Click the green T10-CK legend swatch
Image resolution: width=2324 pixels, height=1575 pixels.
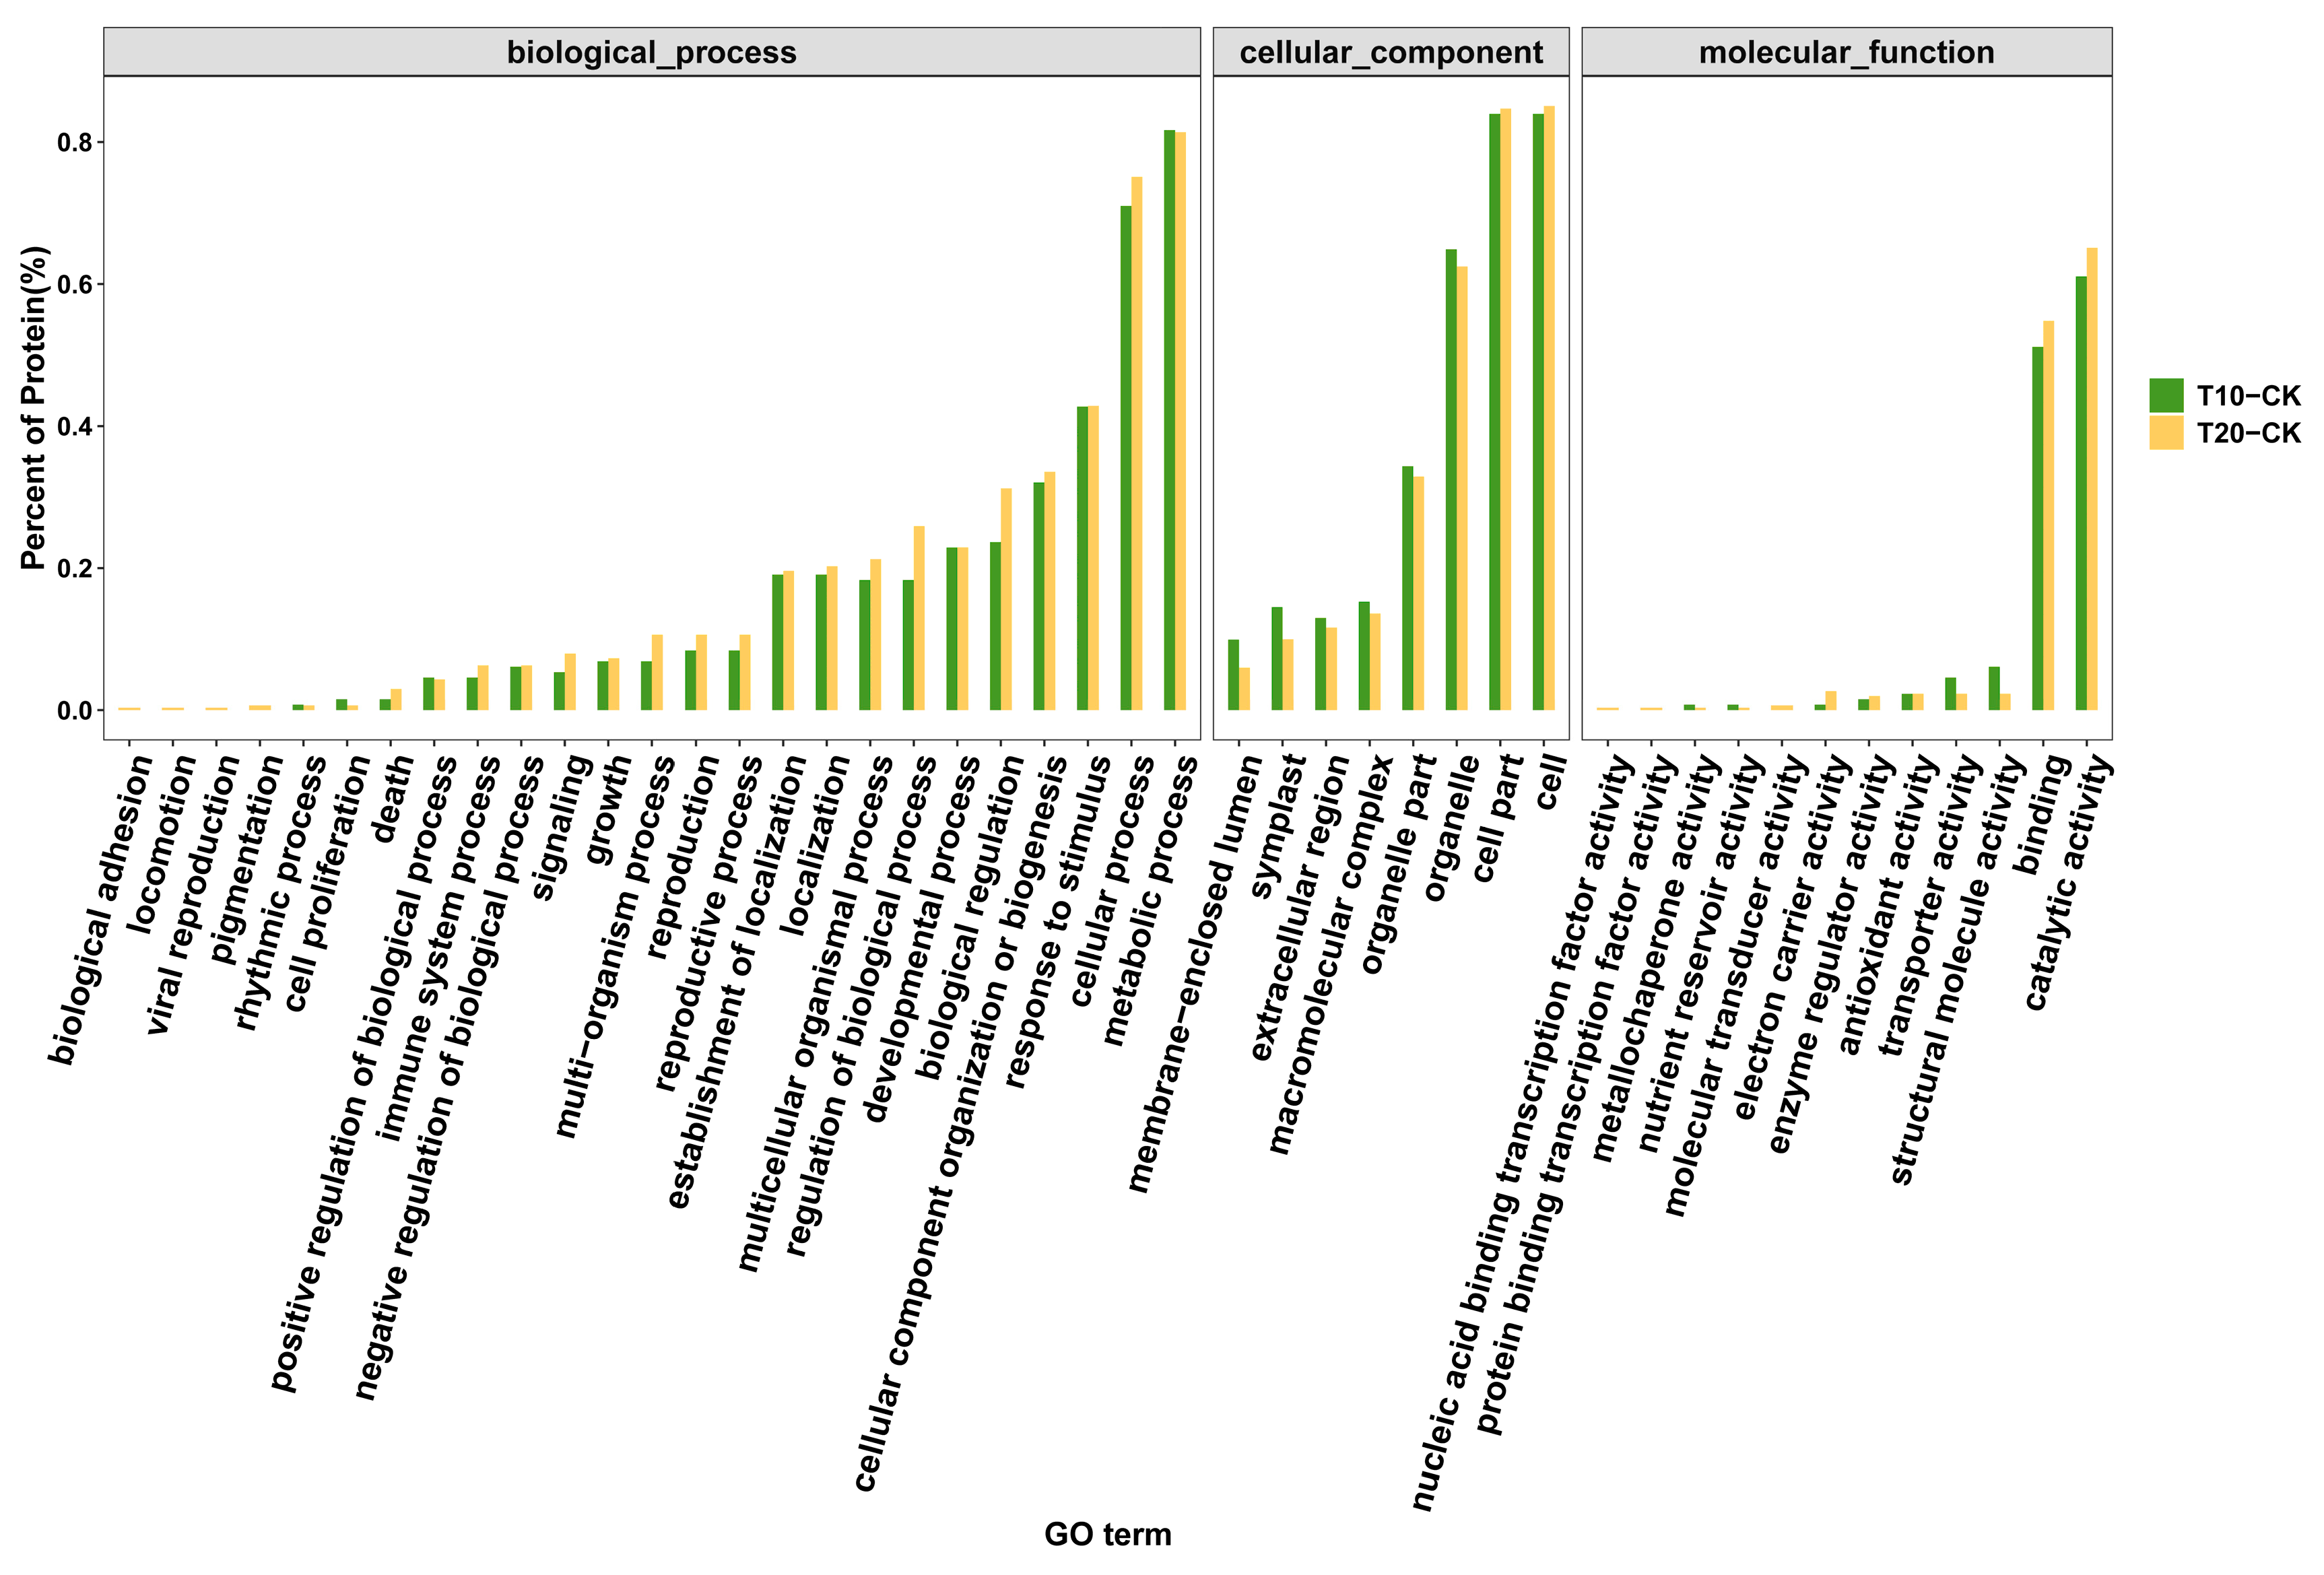(2166, 396)
